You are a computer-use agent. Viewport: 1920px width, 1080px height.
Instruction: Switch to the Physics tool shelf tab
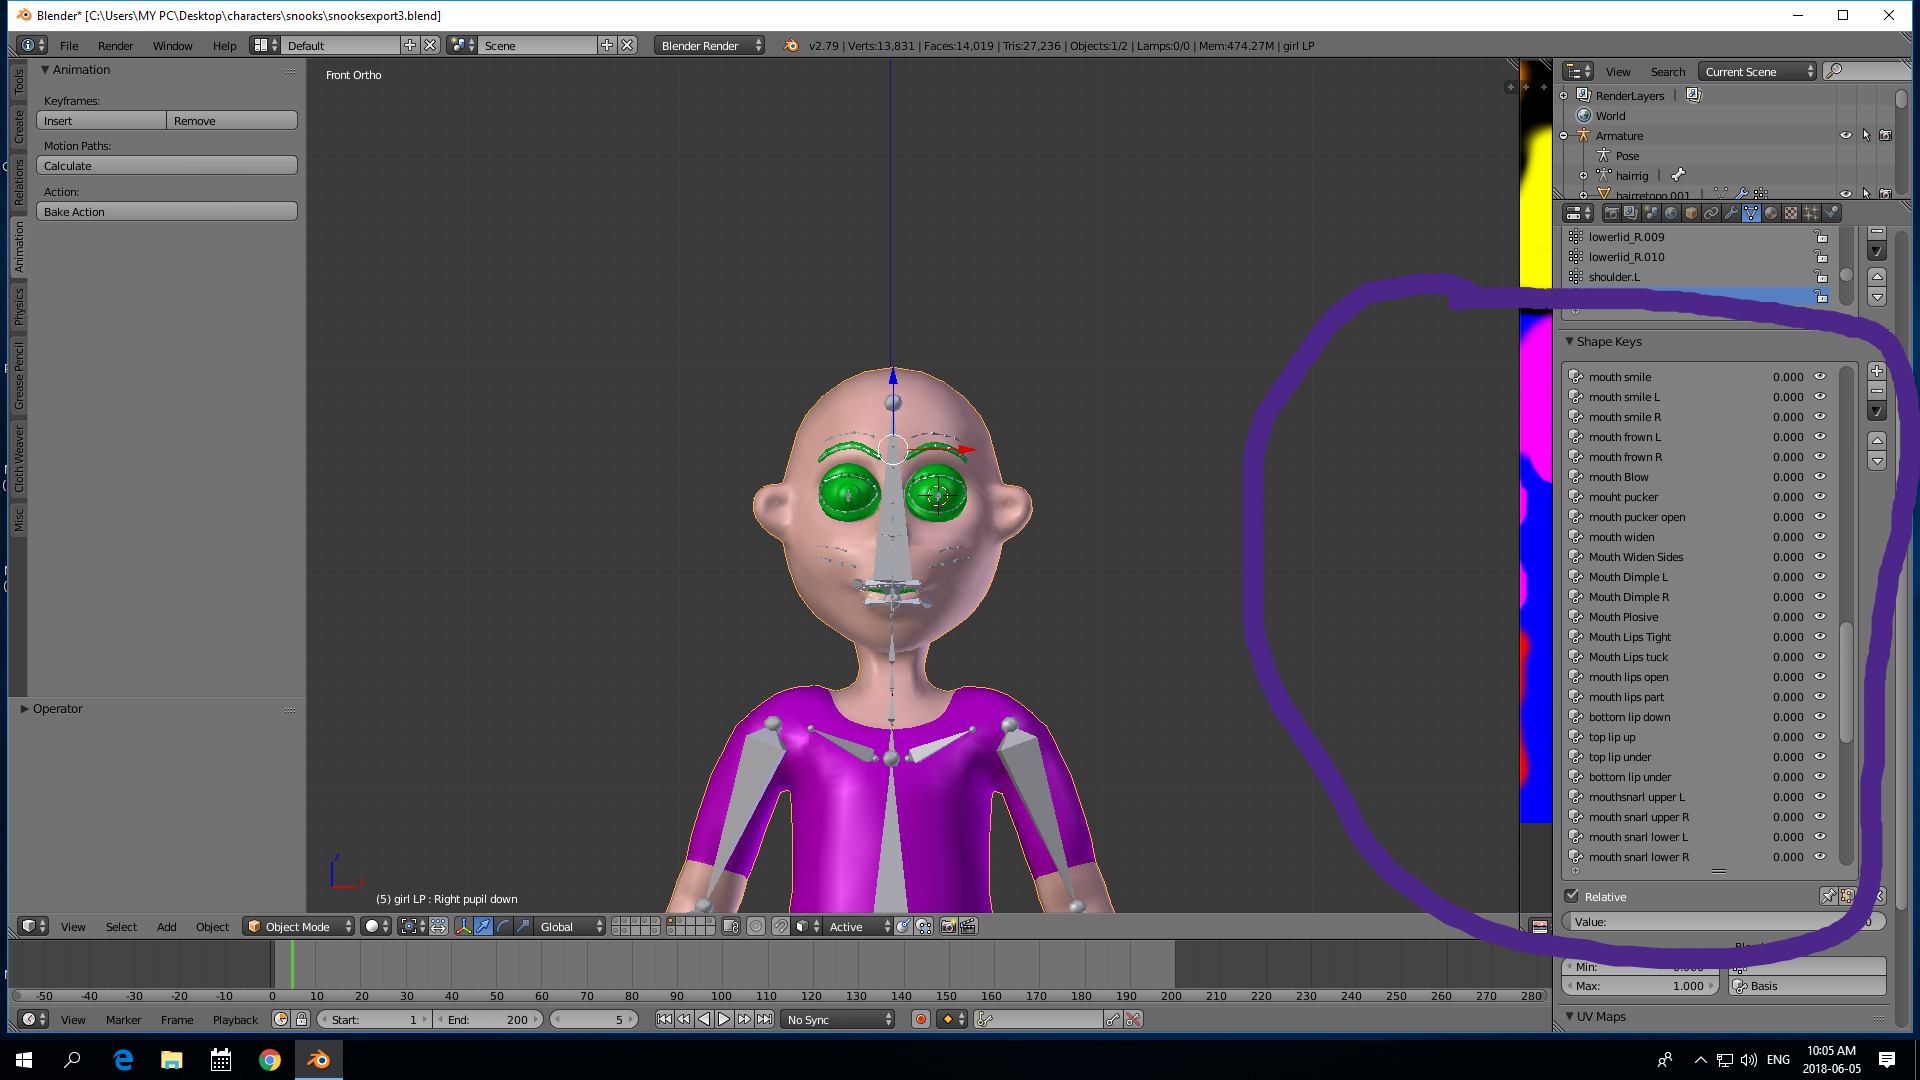click(18, 308)
